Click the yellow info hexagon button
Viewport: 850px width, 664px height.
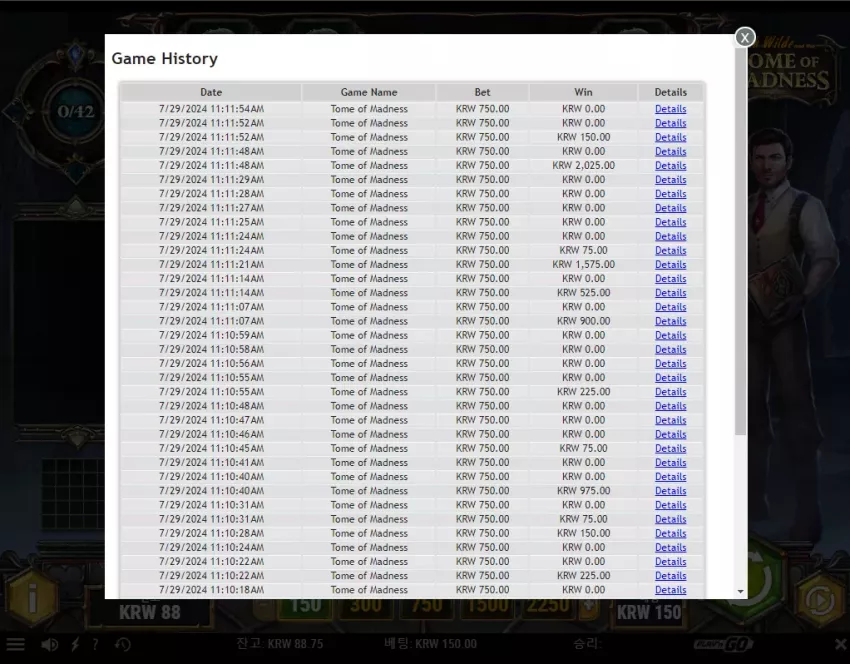pyautogui.click(x=33, y=598)
